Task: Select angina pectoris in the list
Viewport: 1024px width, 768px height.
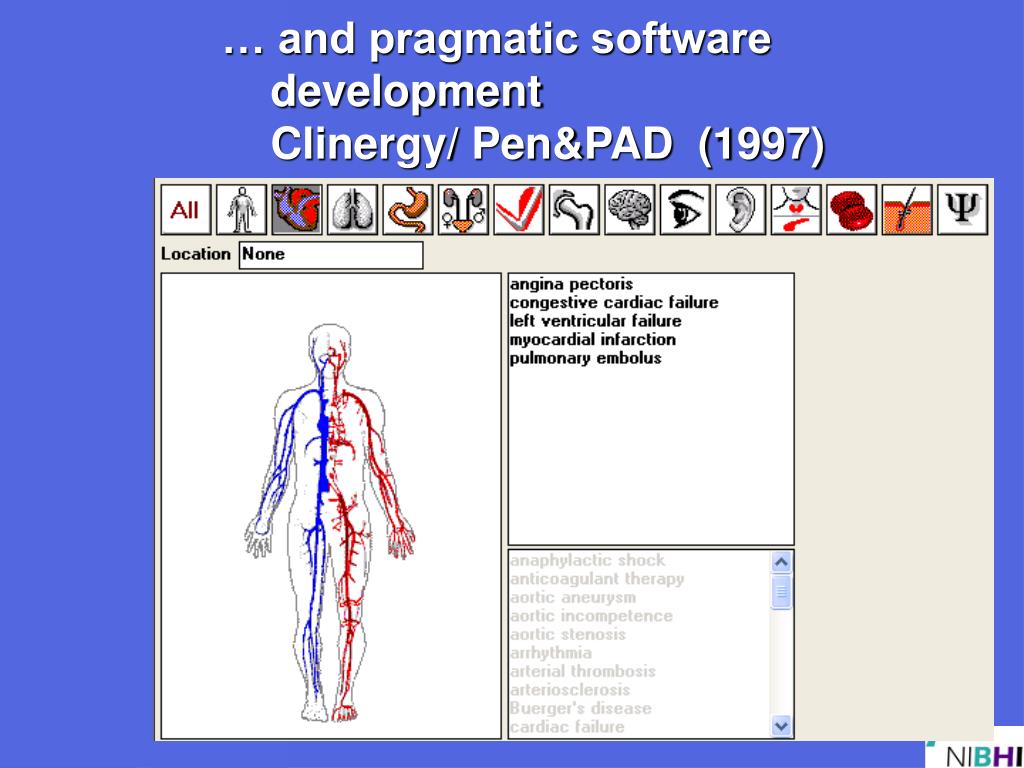Action: pyautogui.click(x=571, y=285)
